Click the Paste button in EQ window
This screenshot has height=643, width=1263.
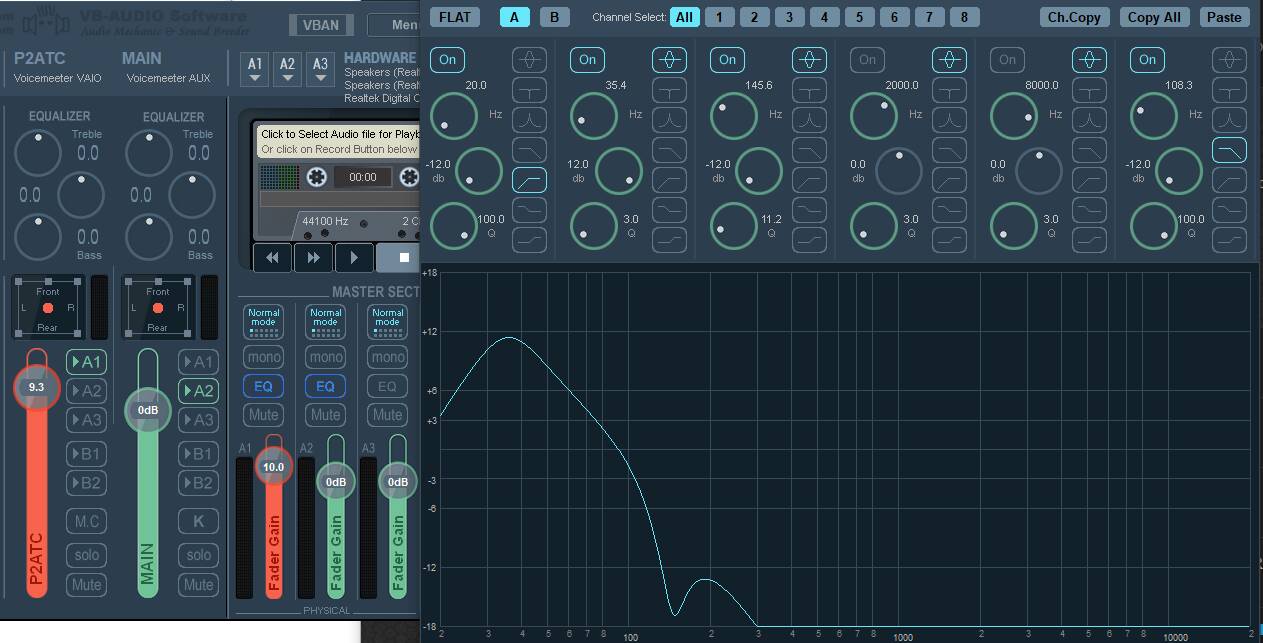pyautogui.click(x=1224, y=17)
